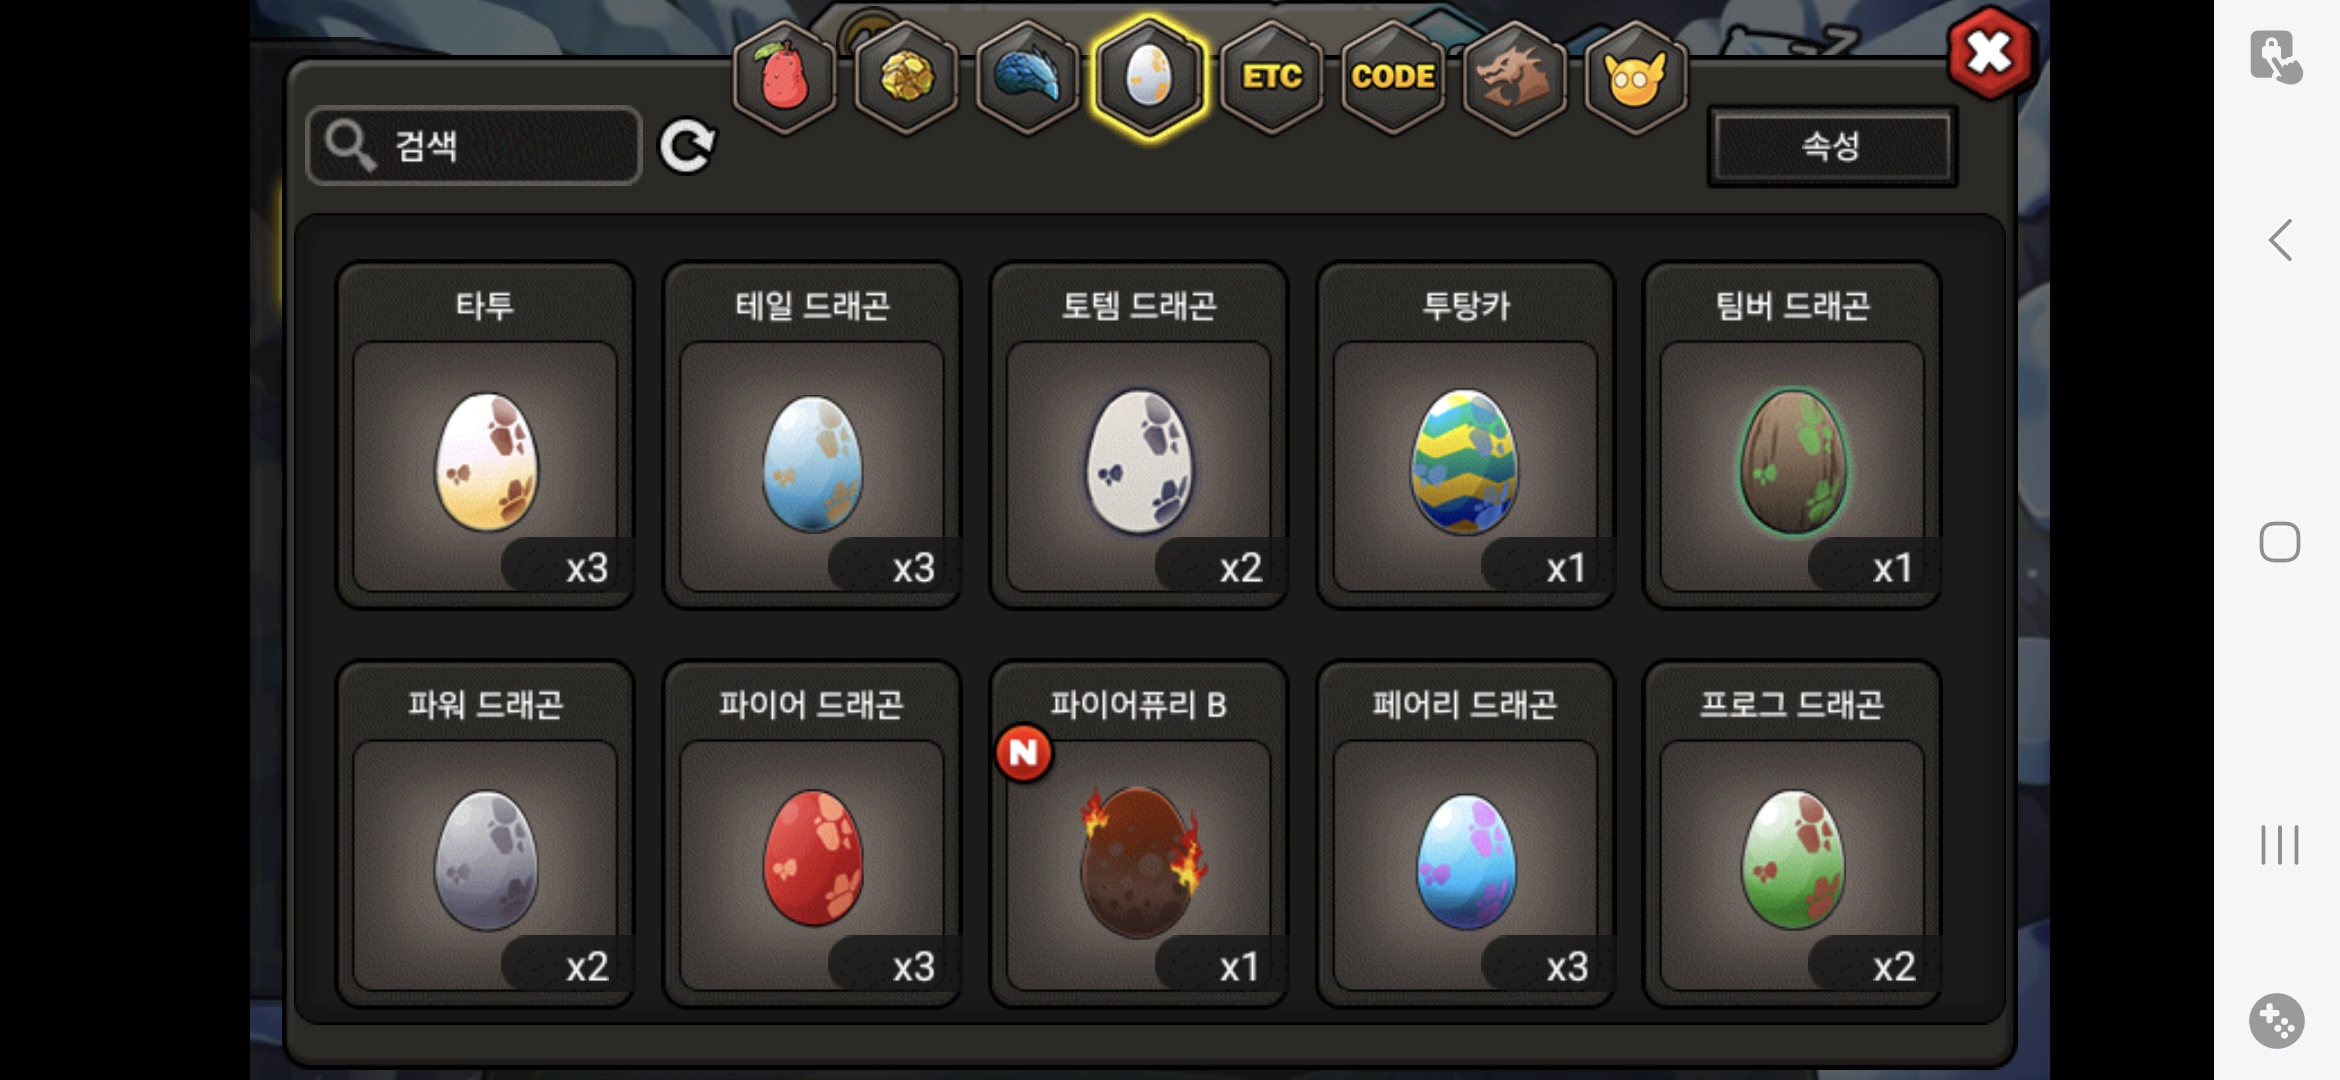Close the inventory with the red X

tap(1989, 53)
